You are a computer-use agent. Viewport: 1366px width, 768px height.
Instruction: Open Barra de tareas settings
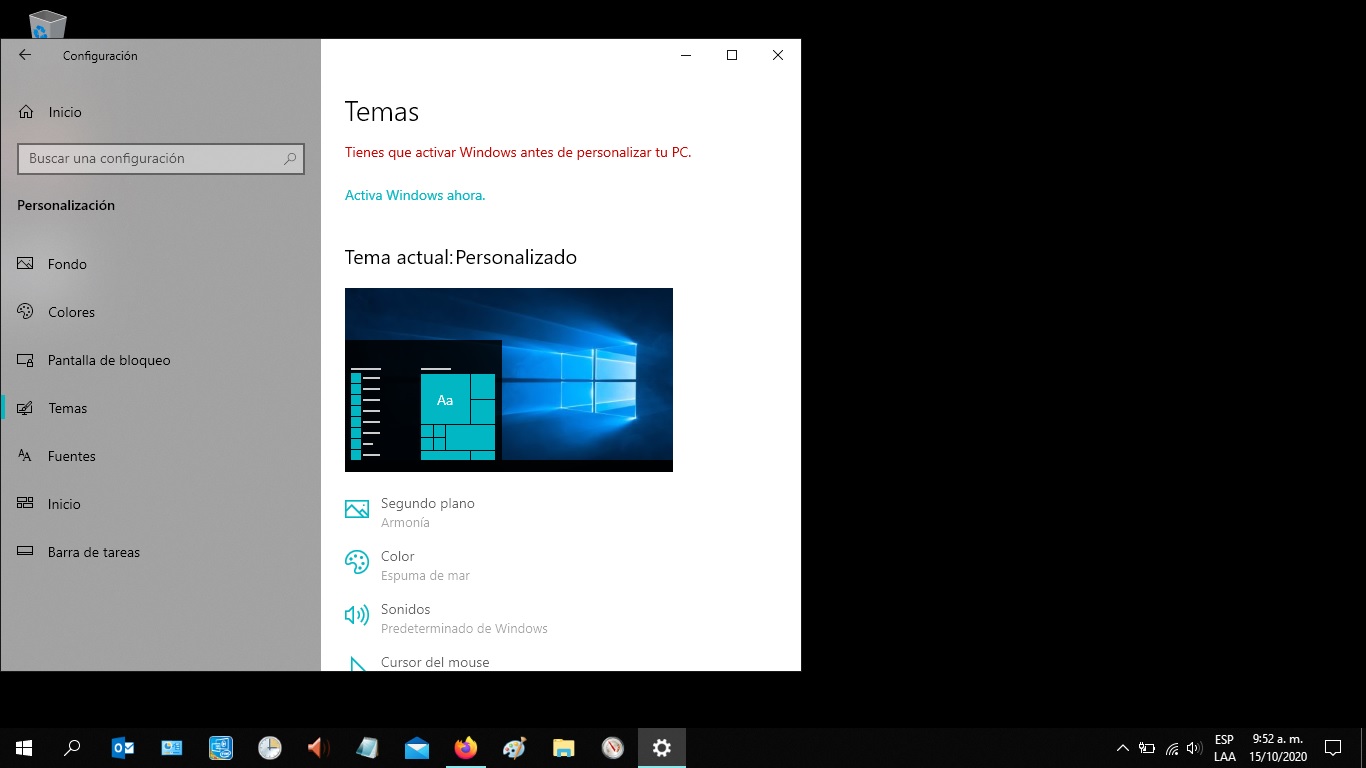pos(160,552)
